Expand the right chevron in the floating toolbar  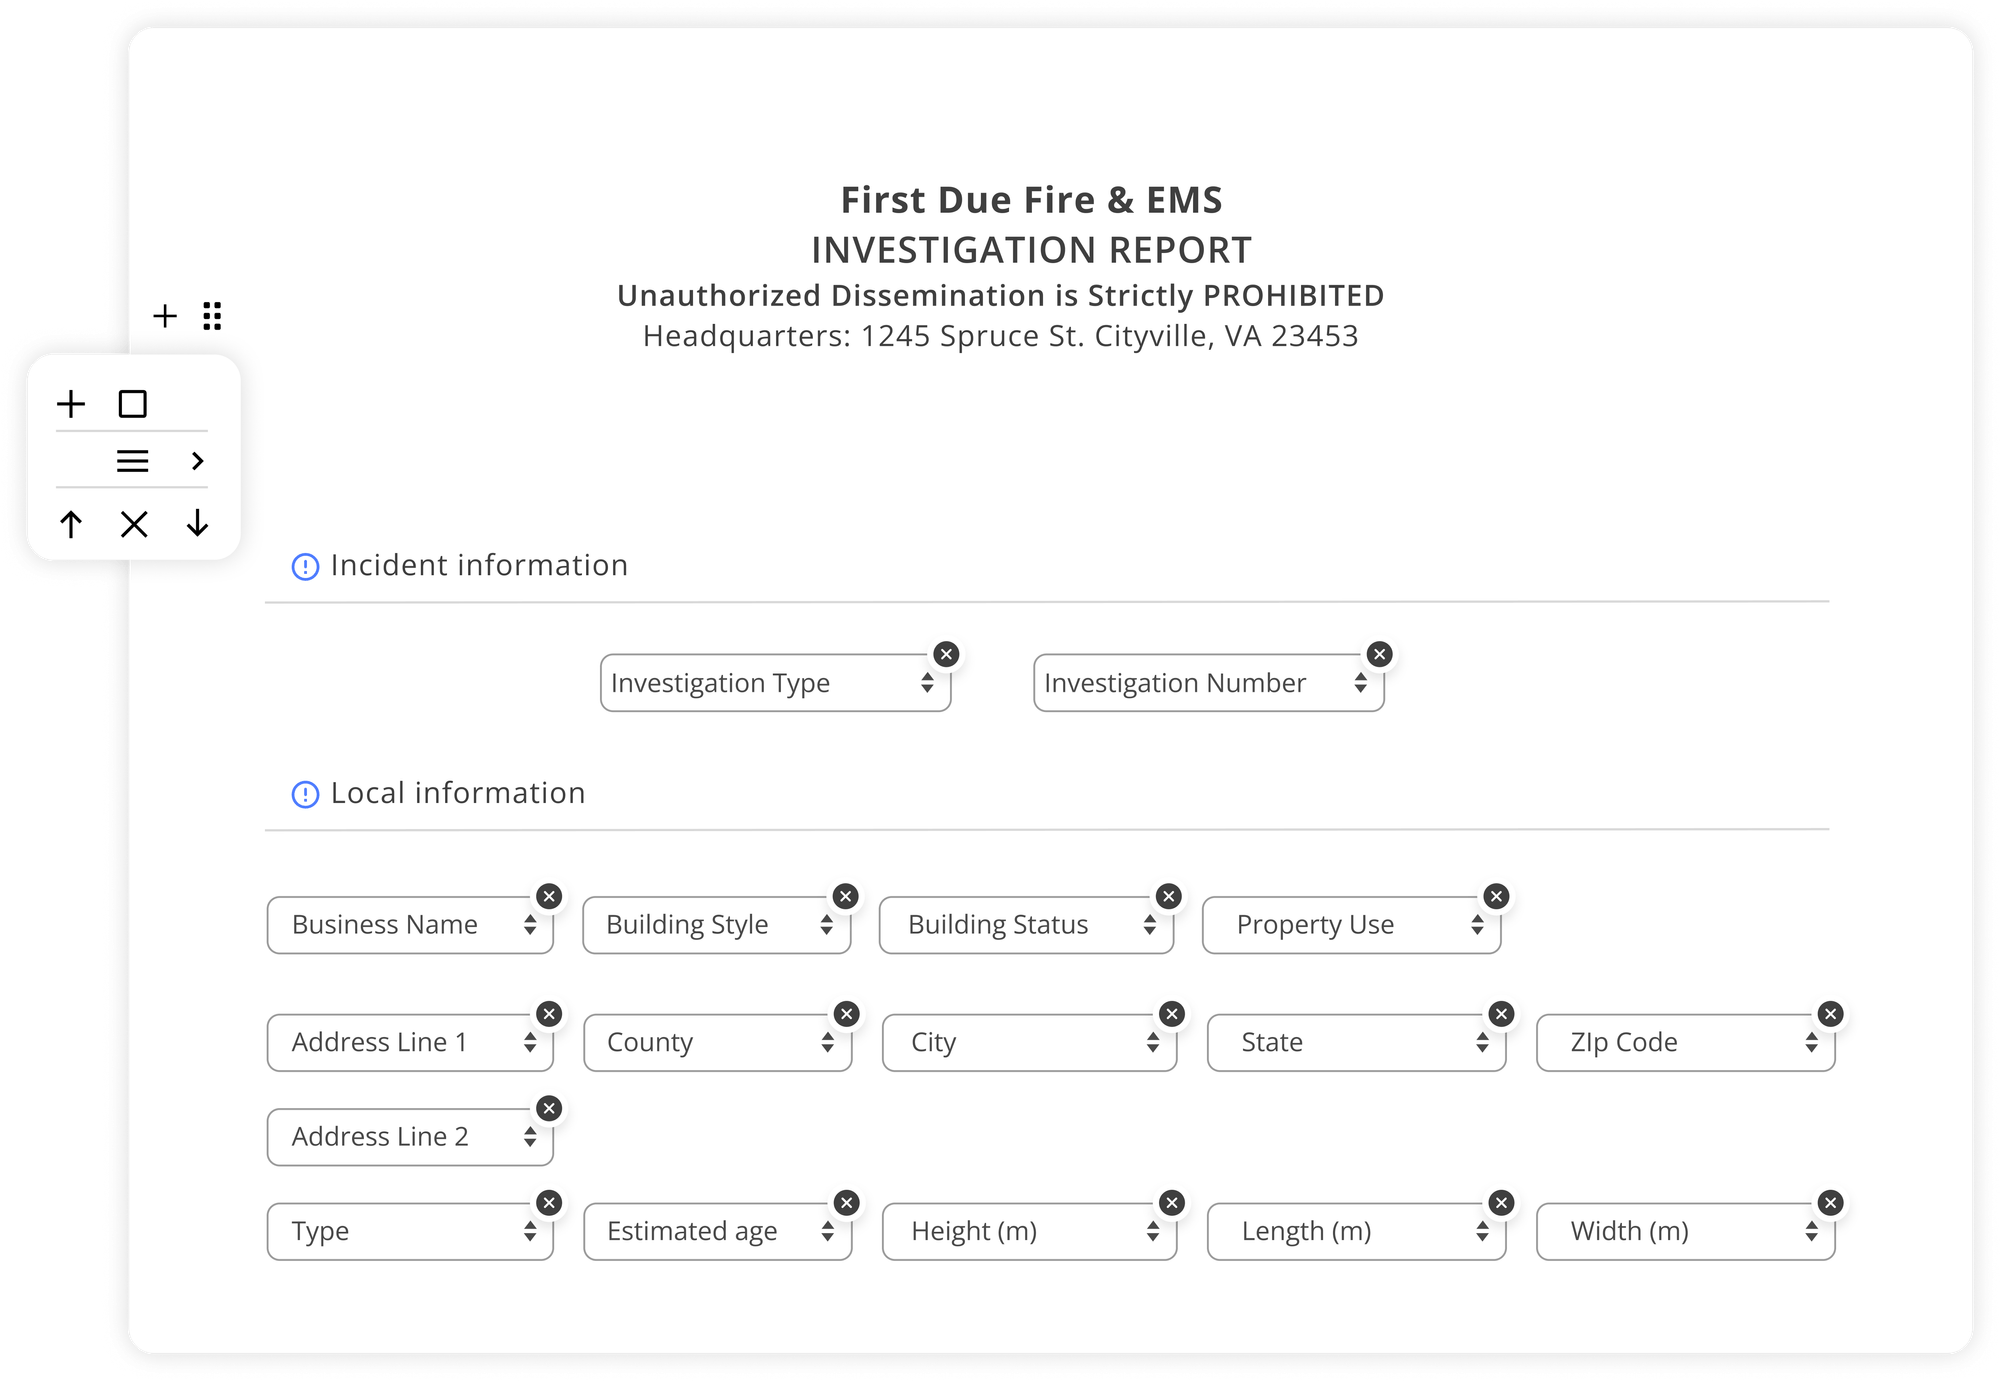click(196, 461)
